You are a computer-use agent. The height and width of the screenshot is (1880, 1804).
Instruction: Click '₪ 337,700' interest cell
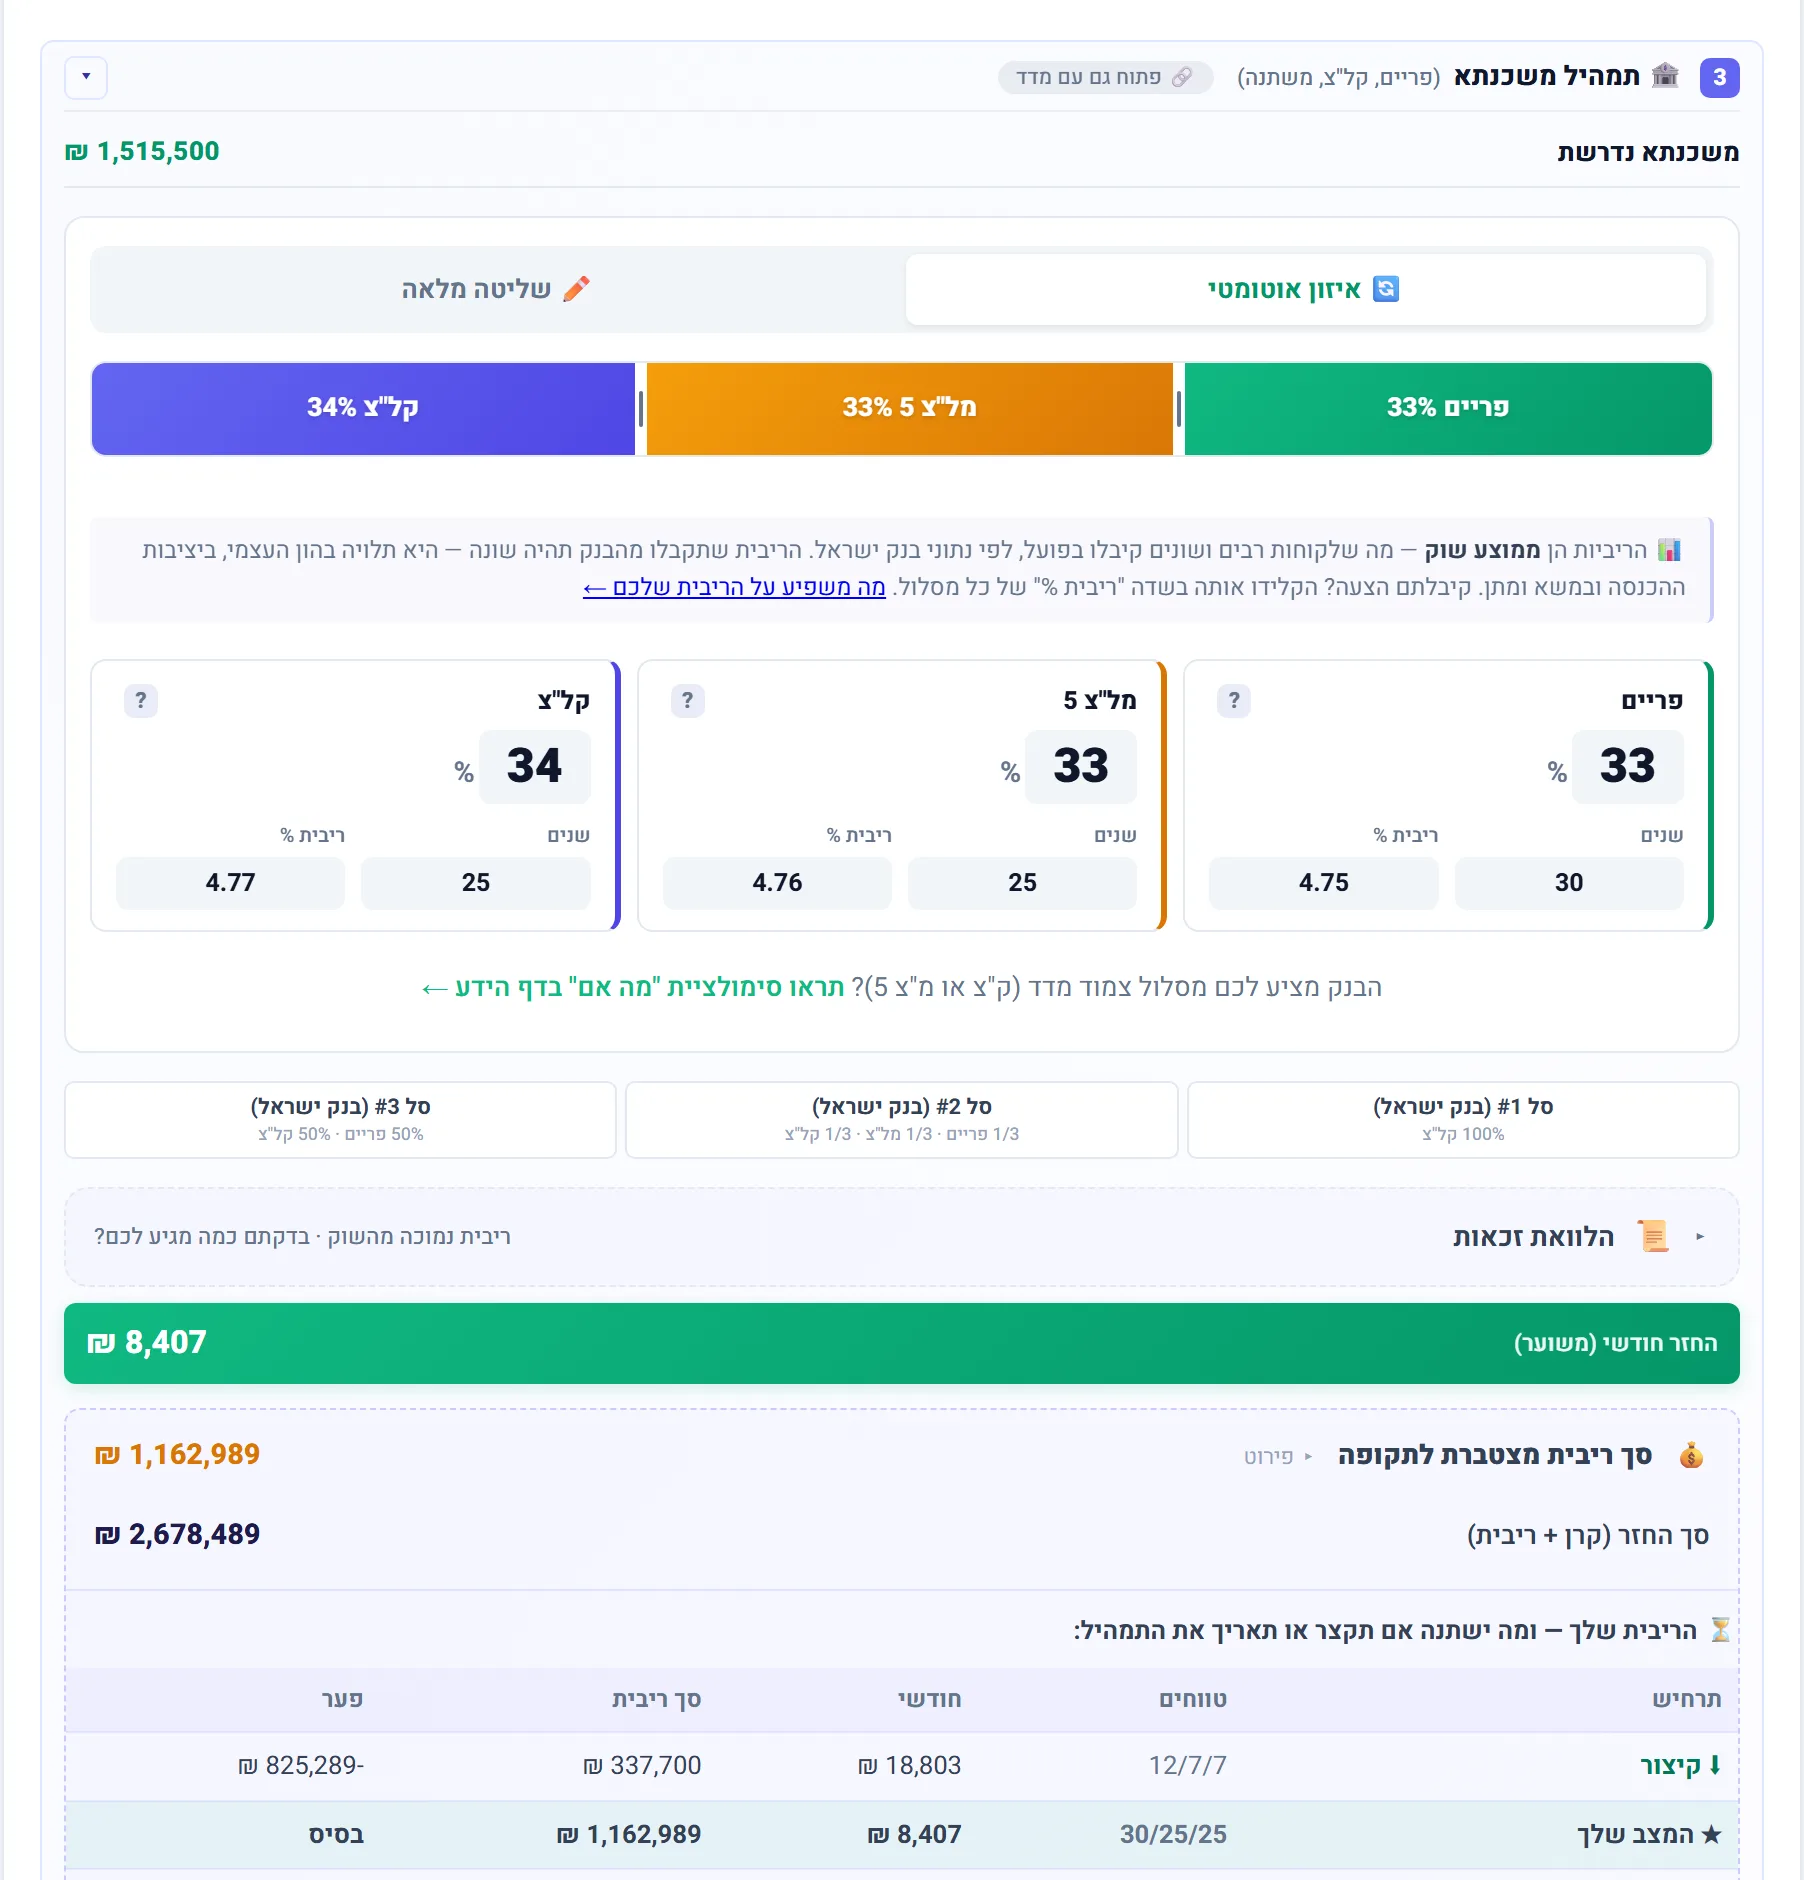click(x=642, y=1765)
